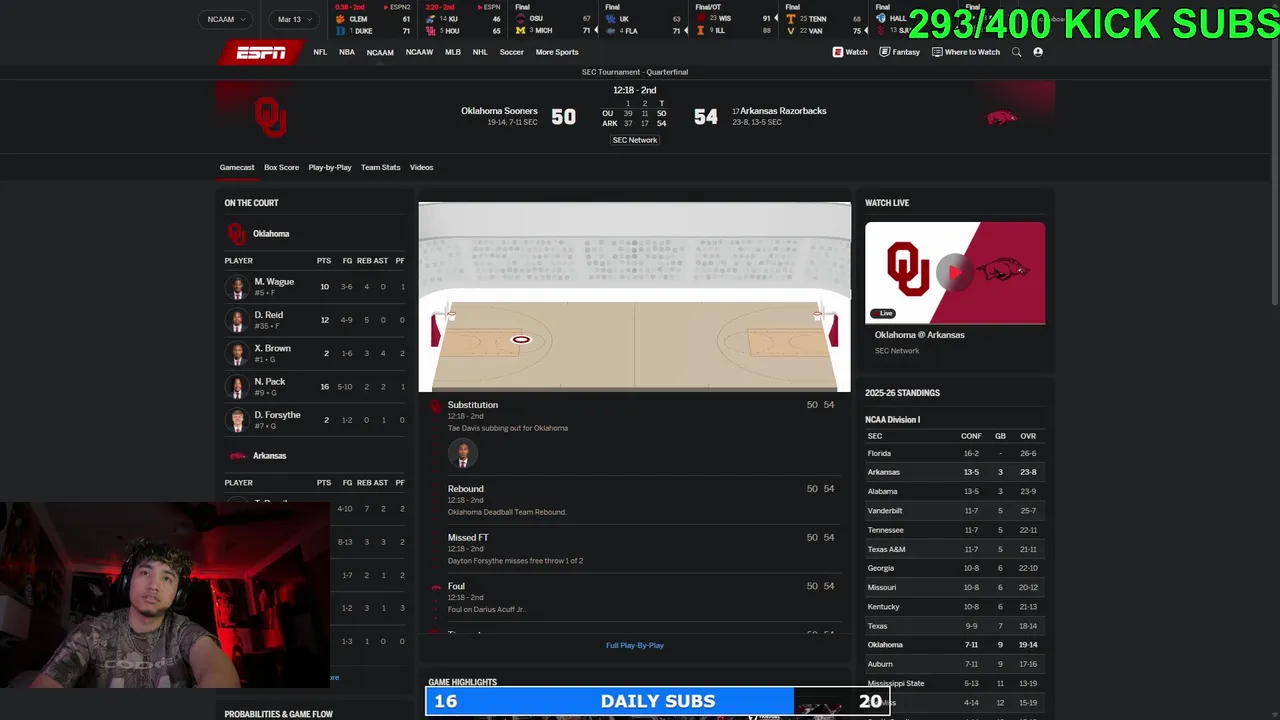Open the Full Play-By-Play link
This screenshot has height=720, width=1280.
(635, 645)
